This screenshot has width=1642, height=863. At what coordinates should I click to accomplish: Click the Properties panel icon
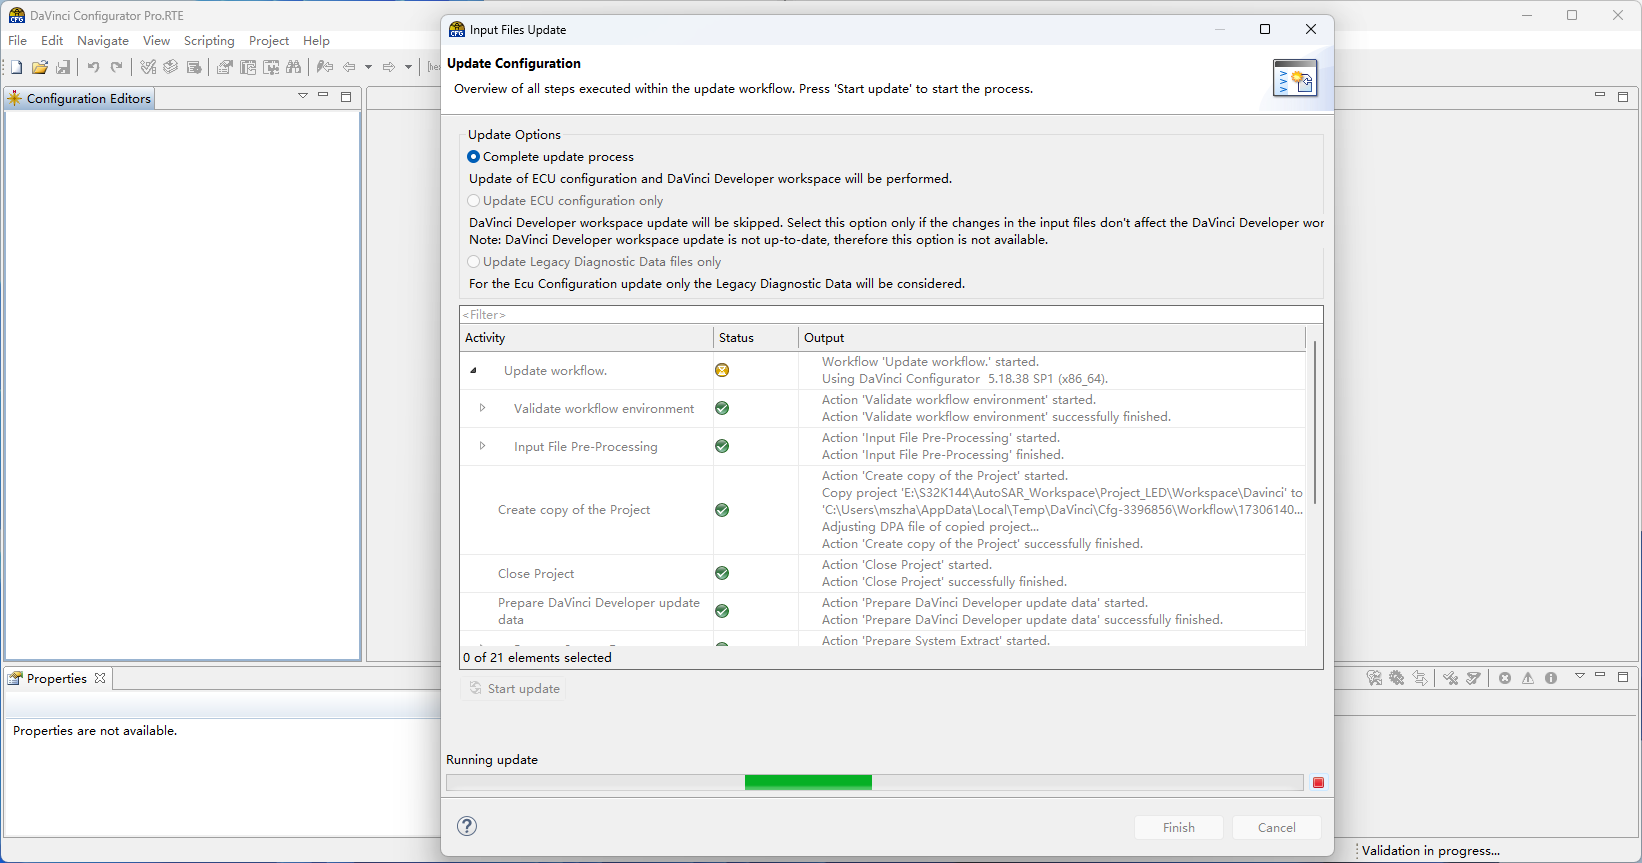pos(15,678)
